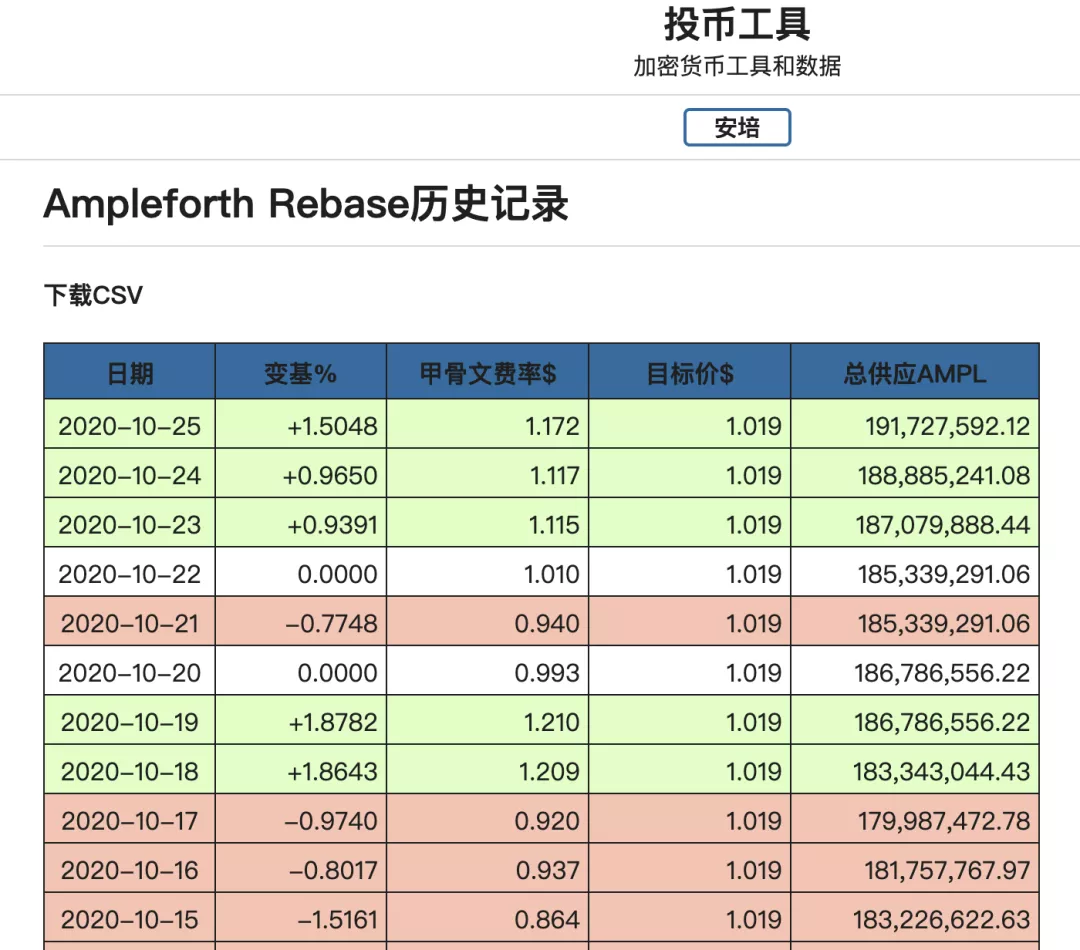Click the 加密货币工具和数据 subtitle

coord(737,66)
